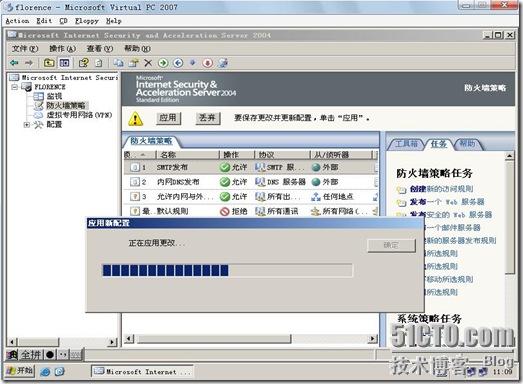Screen dimensions: 523x384
Task: Open the 帮助(H) menu
Action: (137, 49)
